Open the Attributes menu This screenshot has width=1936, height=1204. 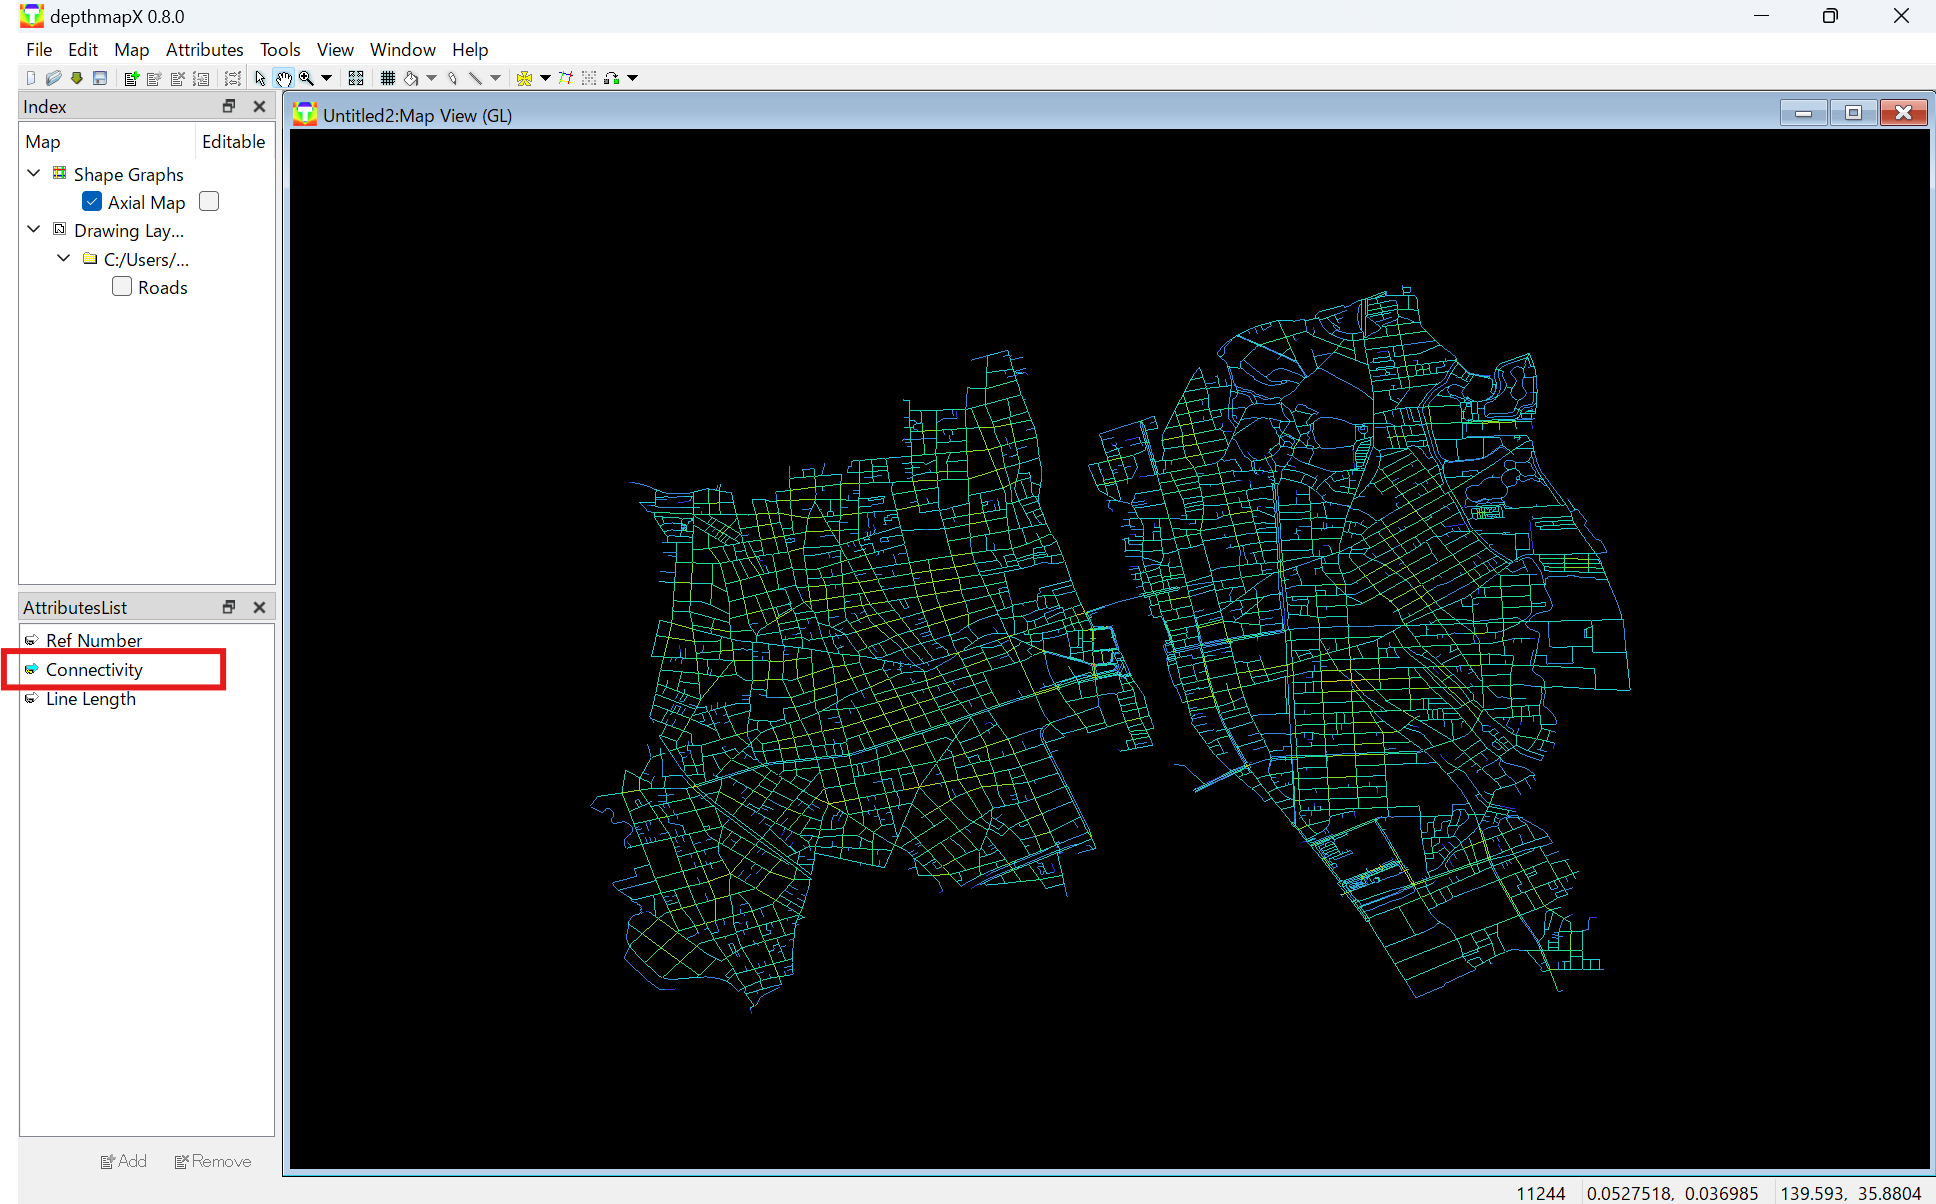tap(204, 49)
